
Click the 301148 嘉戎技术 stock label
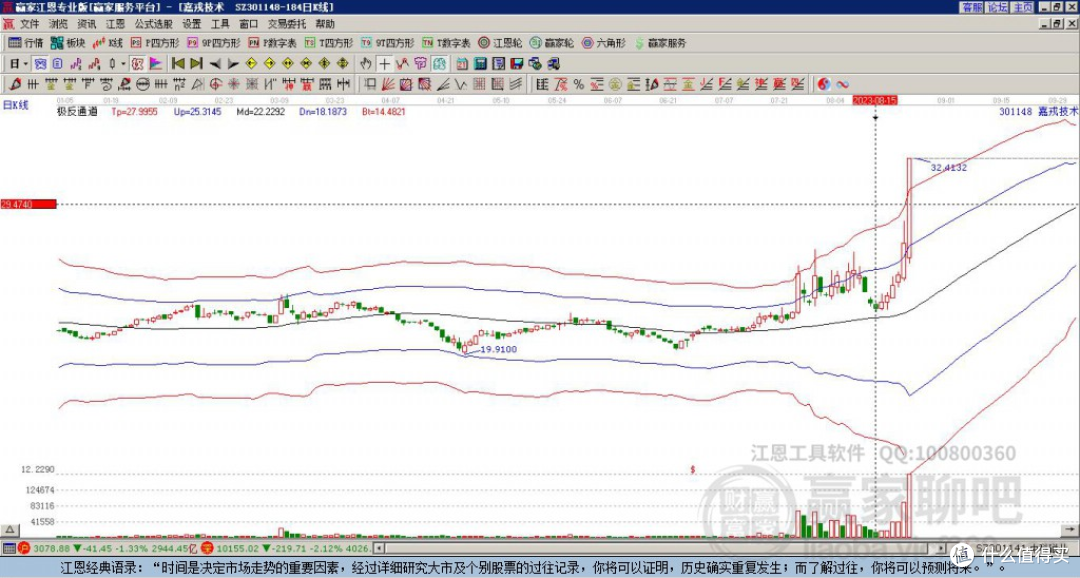pyautogui.click(x=1039, y=112)
